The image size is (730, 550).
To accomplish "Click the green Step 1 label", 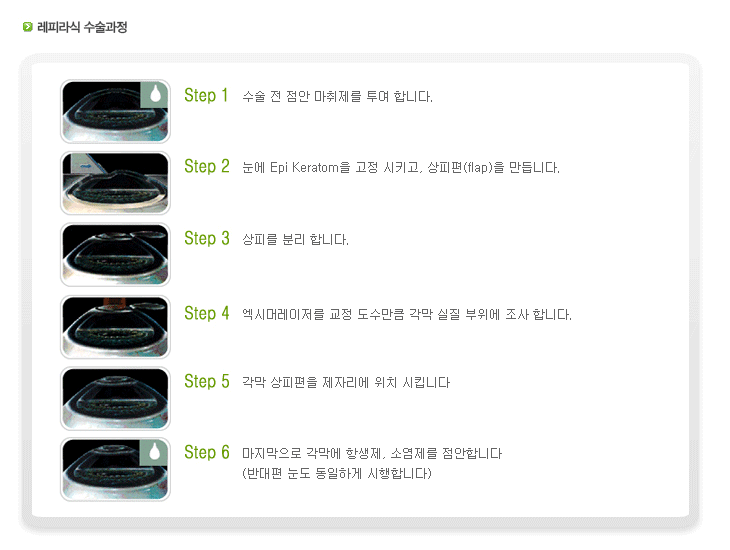I will [206, 95].
